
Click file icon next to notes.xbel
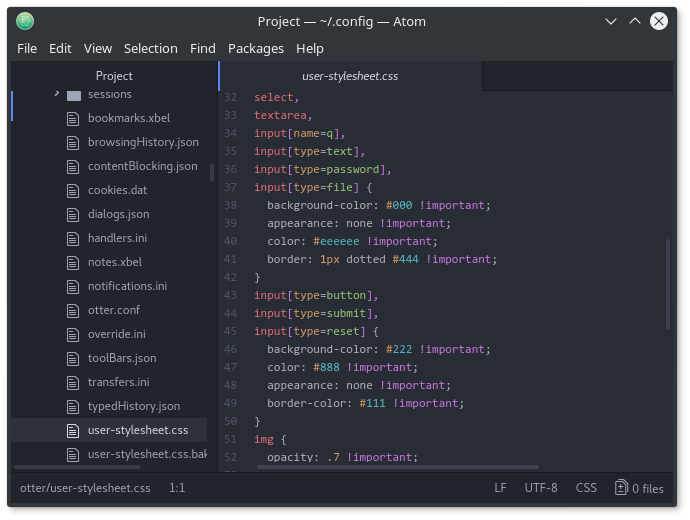pos(73,263)
